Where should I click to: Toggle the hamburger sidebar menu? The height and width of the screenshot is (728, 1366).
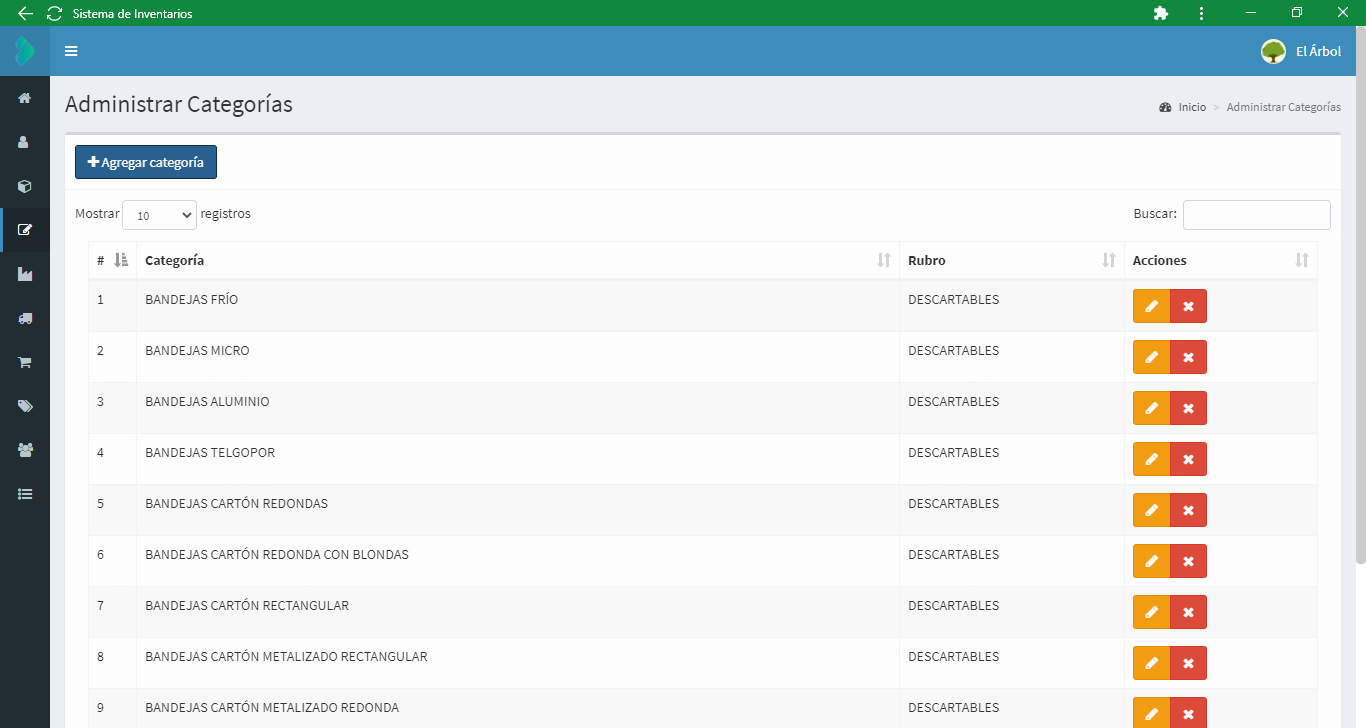[71, 51]
